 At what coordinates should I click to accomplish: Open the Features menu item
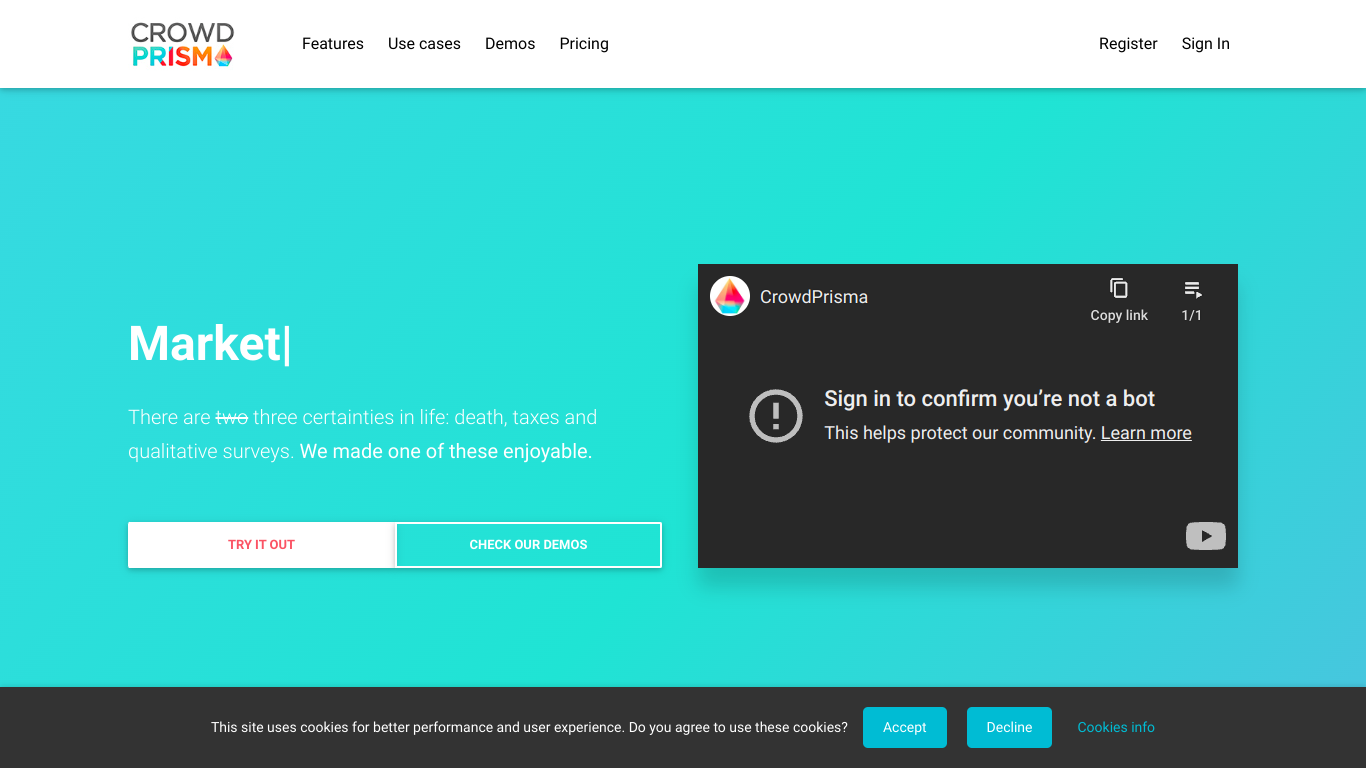pos(333,44)
